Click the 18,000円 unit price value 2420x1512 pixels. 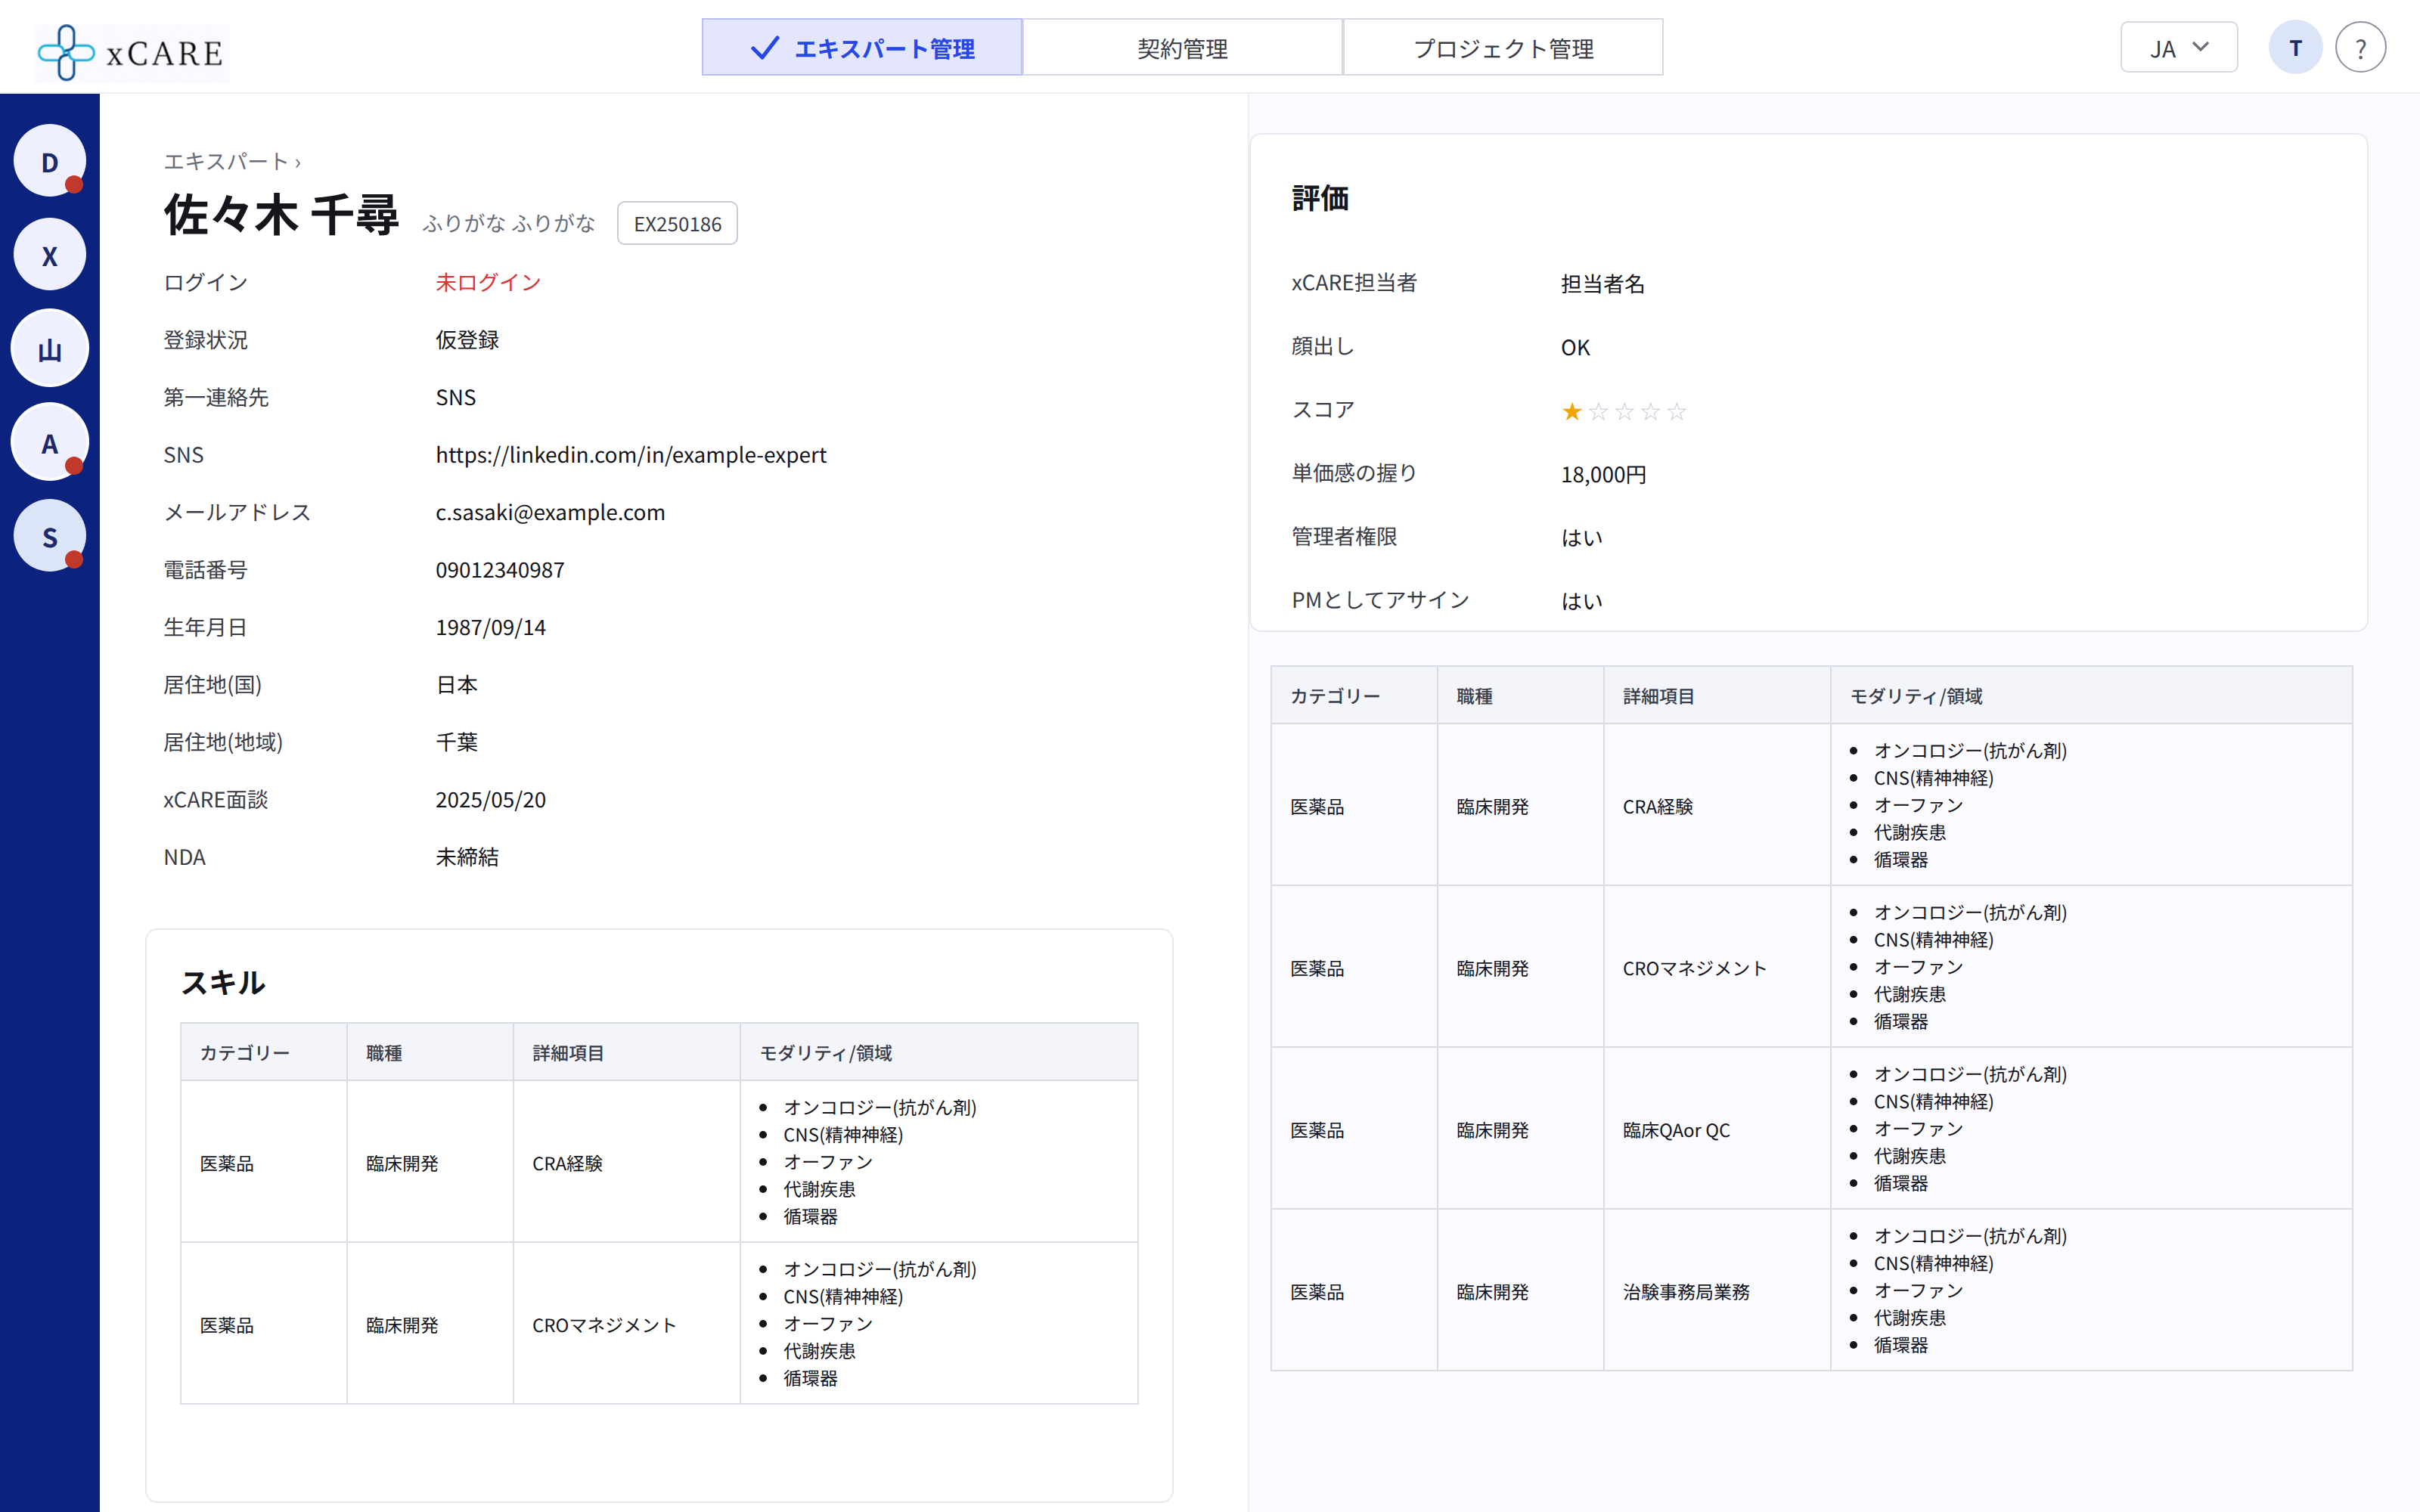tap(1604, 475)
